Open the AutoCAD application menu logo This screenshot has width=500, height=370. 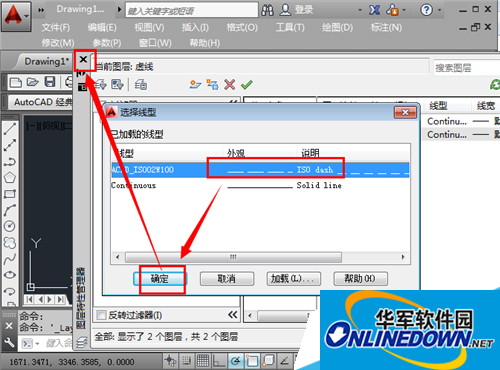click(x=16, y=16)
